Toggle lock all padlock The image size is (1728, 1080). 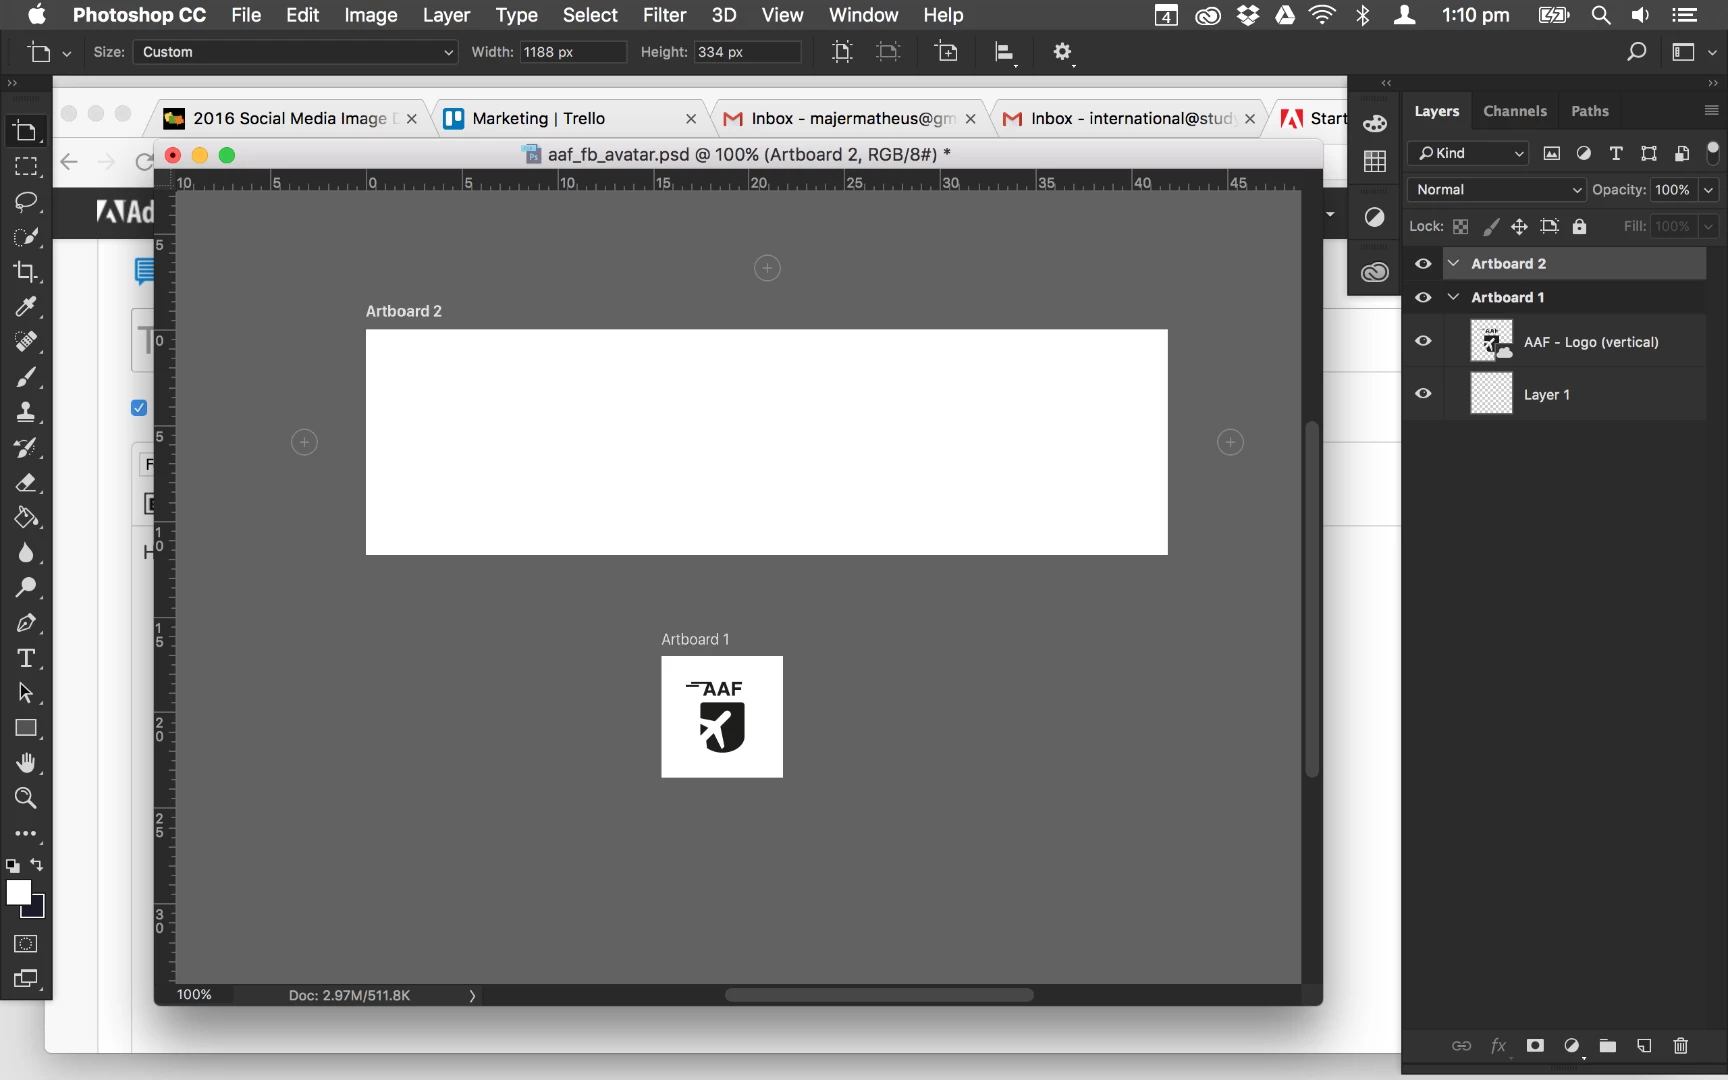[1579, 227]
